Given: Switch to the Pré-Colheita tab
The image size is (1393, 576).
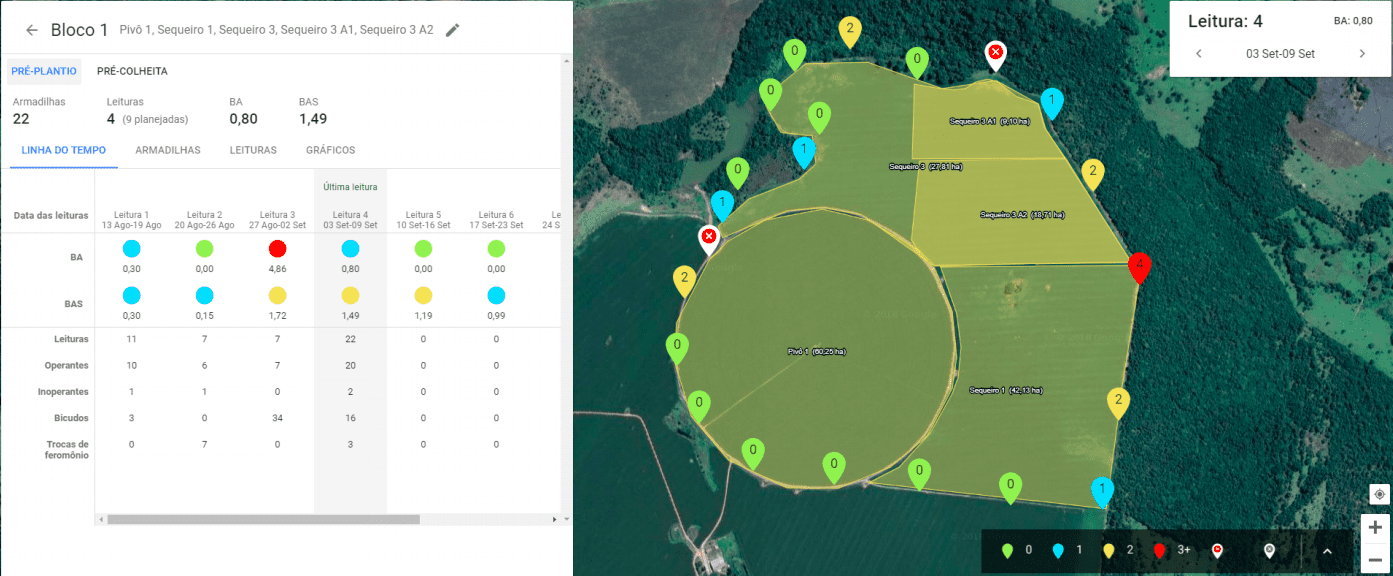Looking at the screenshot, I should tap(132, 72).
